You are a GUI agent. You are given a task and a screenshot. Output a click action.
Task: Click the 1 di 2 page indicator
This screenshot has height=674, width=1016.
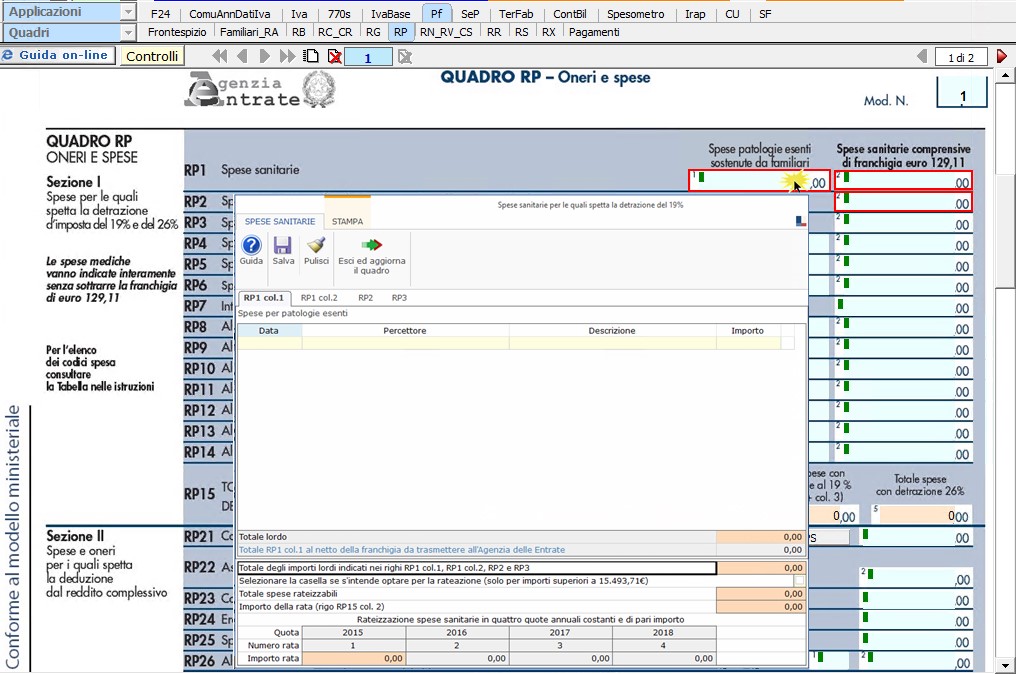click(961, 57)
